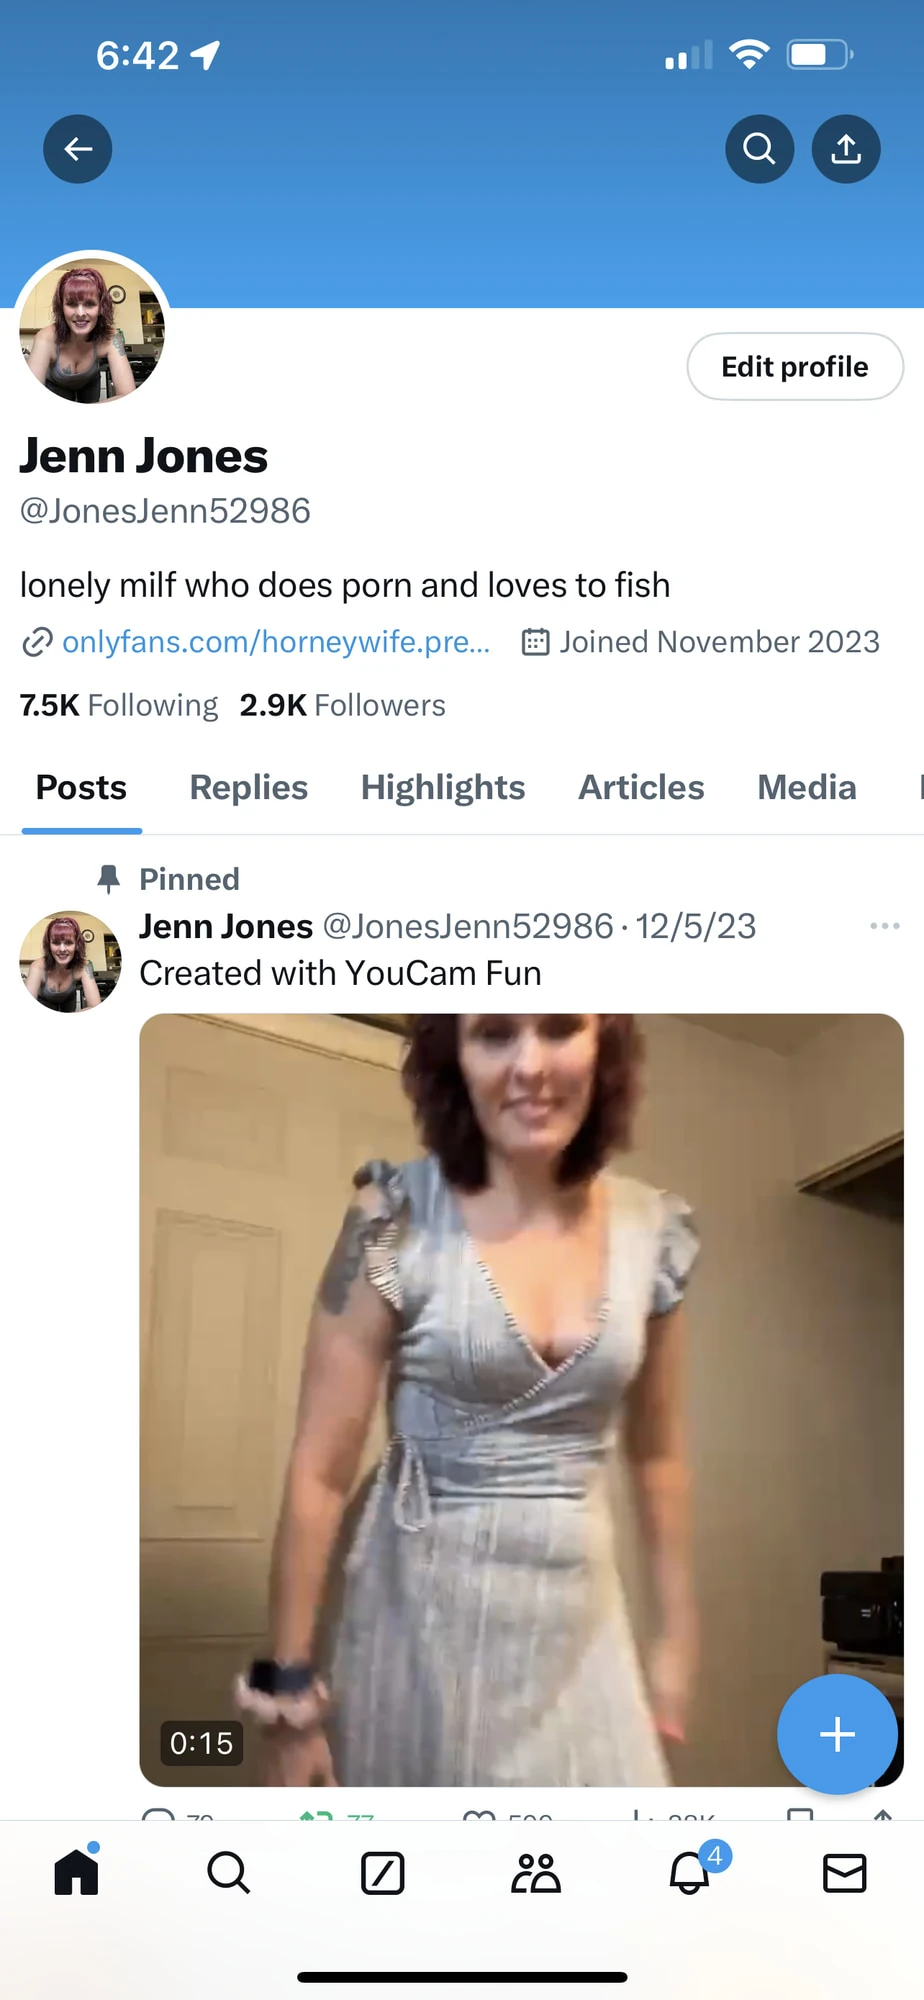
Task: Open Direct Messages envelope icon
Action: point(845,1872)
